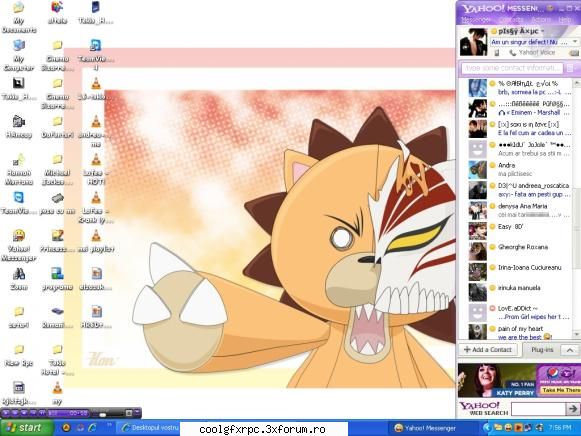The image size is (581, 436).
Task: Select contact 'Irina-Ioana Cuciureanu'
Action: 519,272
